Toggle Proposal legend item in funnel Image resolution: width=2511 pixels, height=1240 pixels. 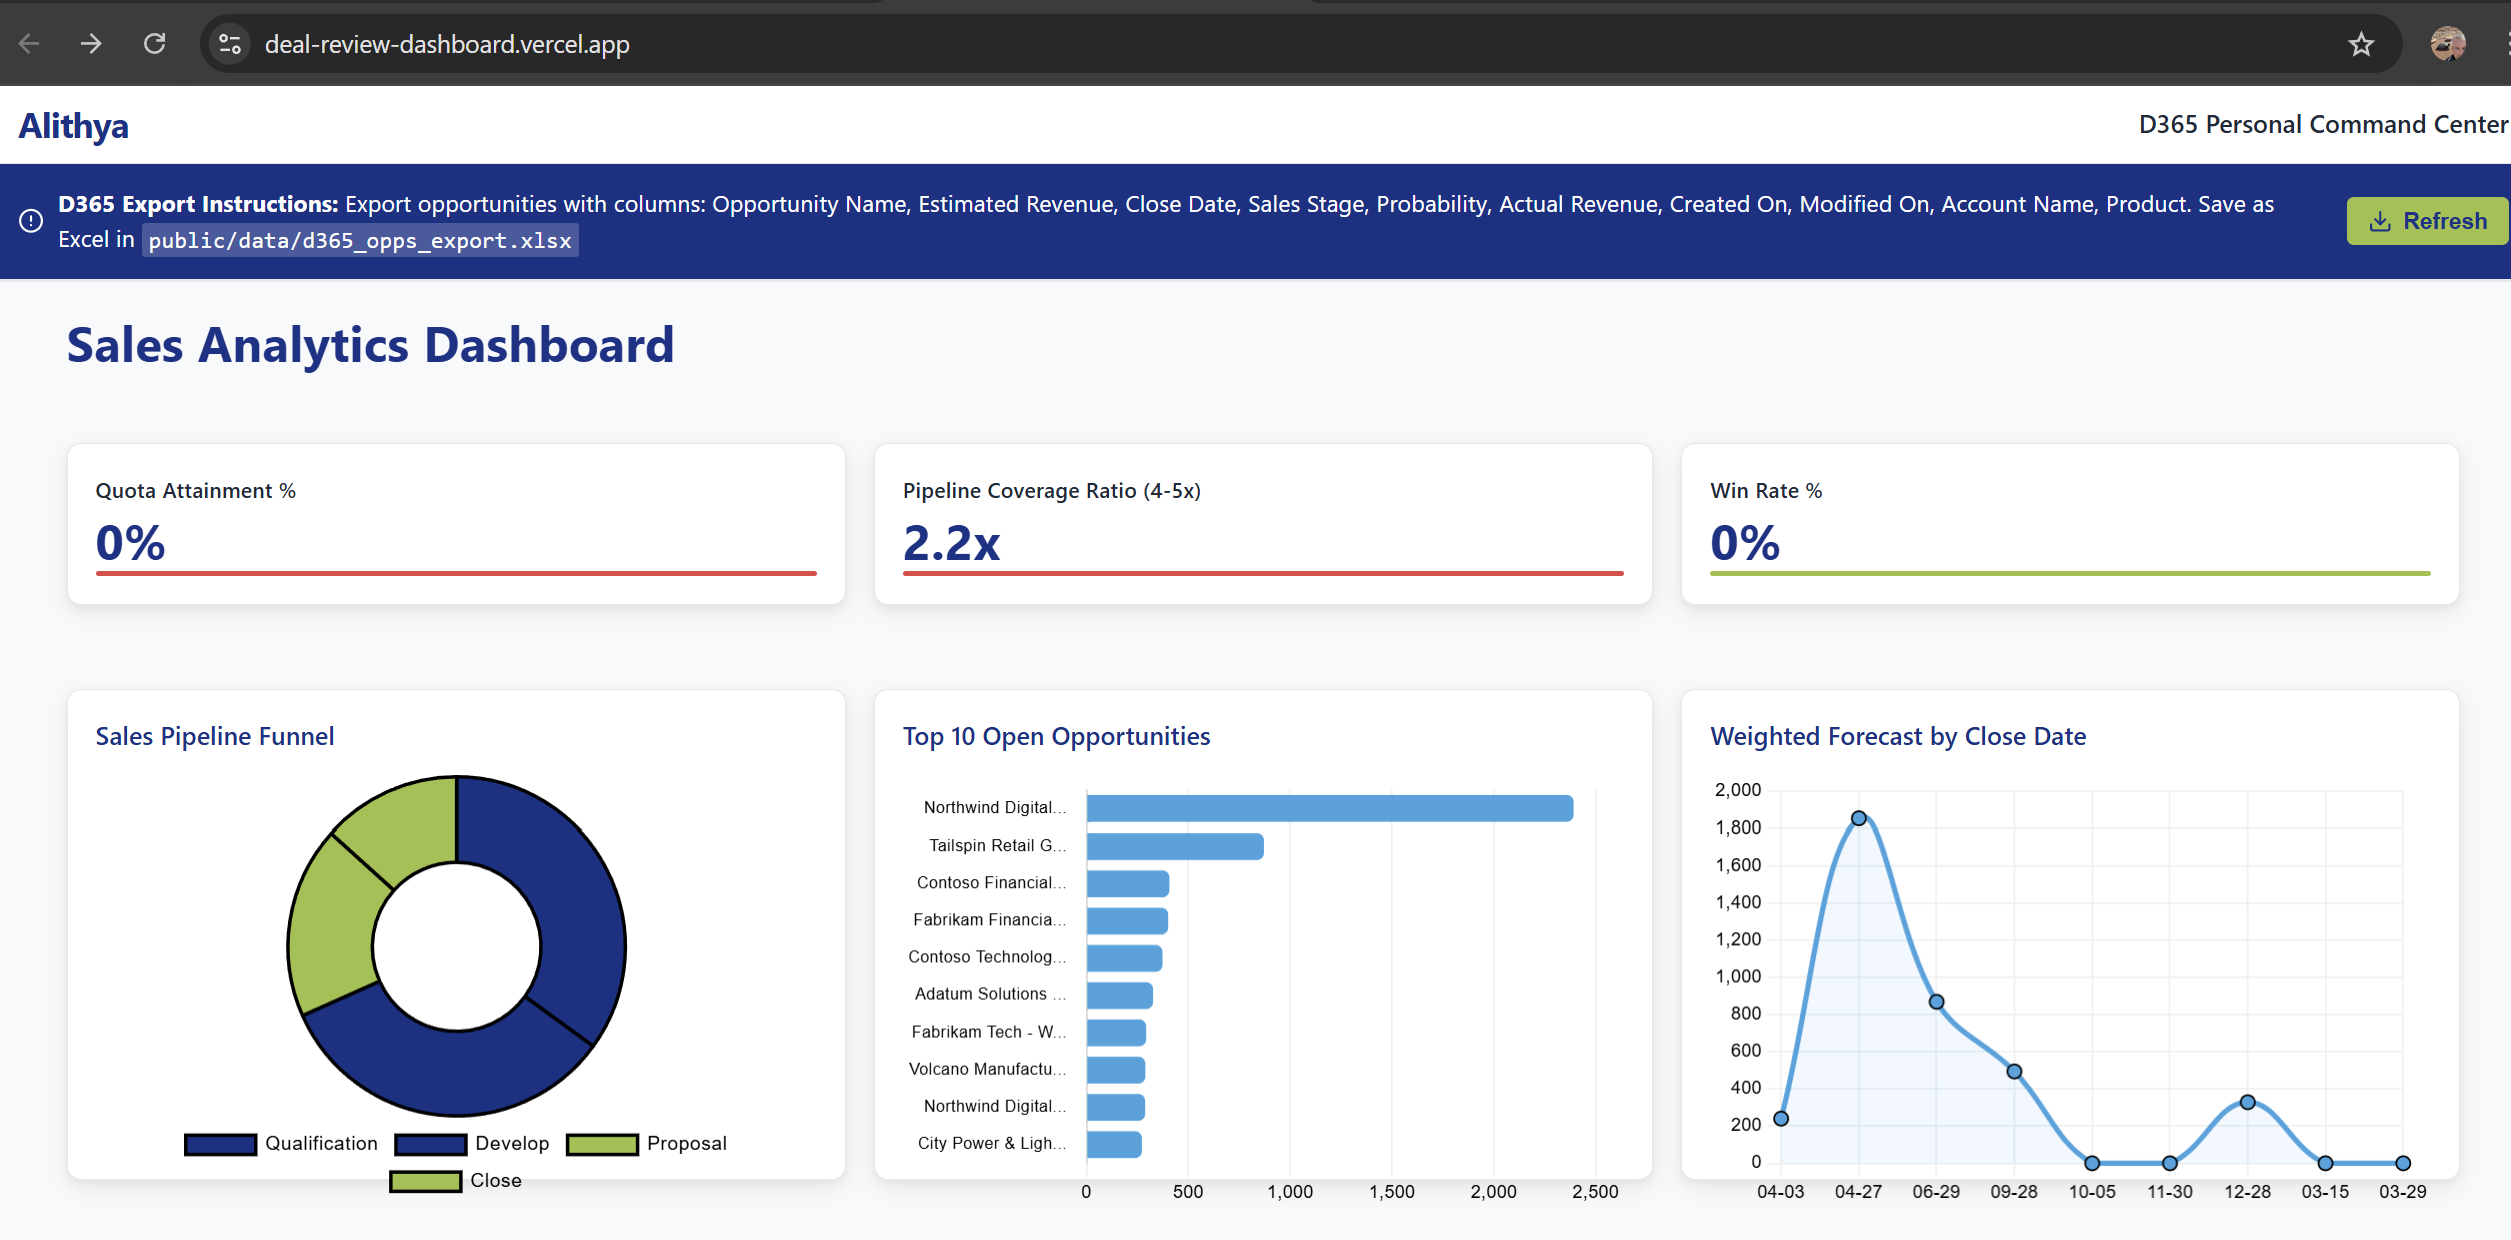[x=602, y=1144]
